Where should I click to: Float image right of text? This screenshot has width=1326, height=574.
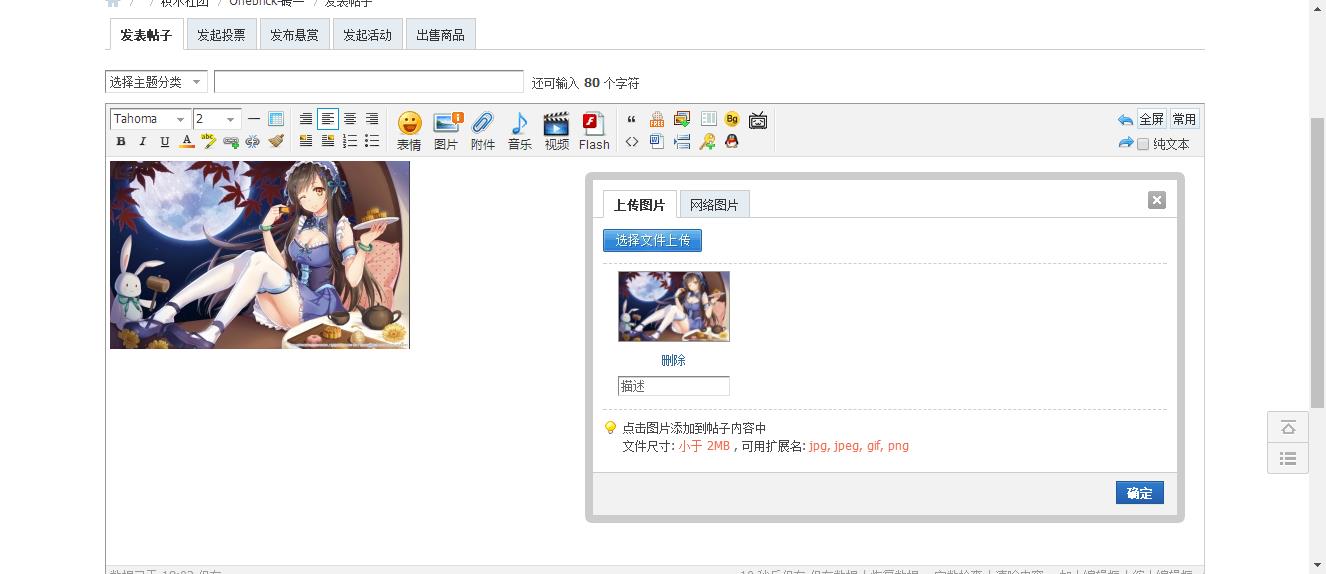tap(328, 142)
